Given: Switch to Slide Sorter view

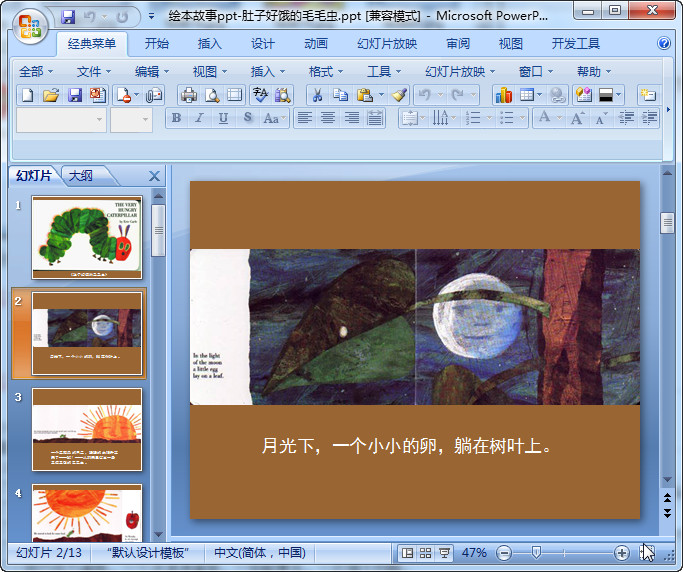Looking at the screenshot, I should (426, 553).
